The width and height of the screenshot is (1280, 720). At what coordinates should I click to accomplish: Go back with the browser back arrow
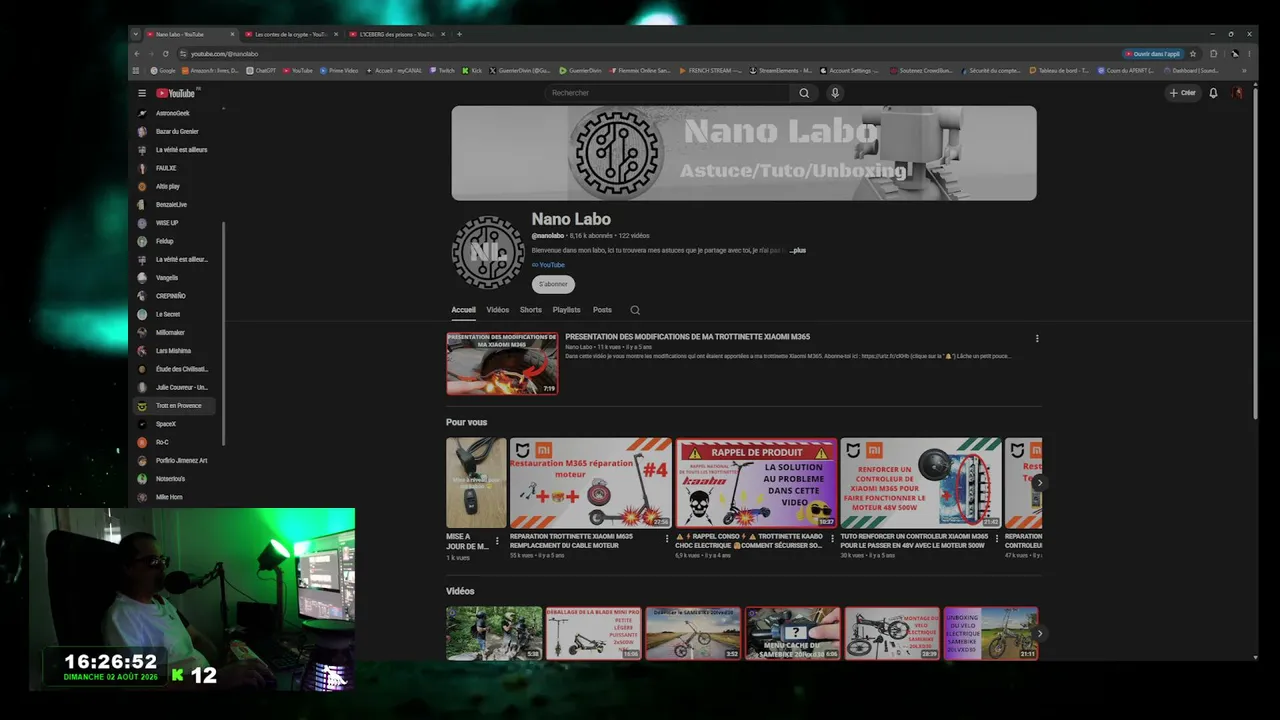pos(137,54)
